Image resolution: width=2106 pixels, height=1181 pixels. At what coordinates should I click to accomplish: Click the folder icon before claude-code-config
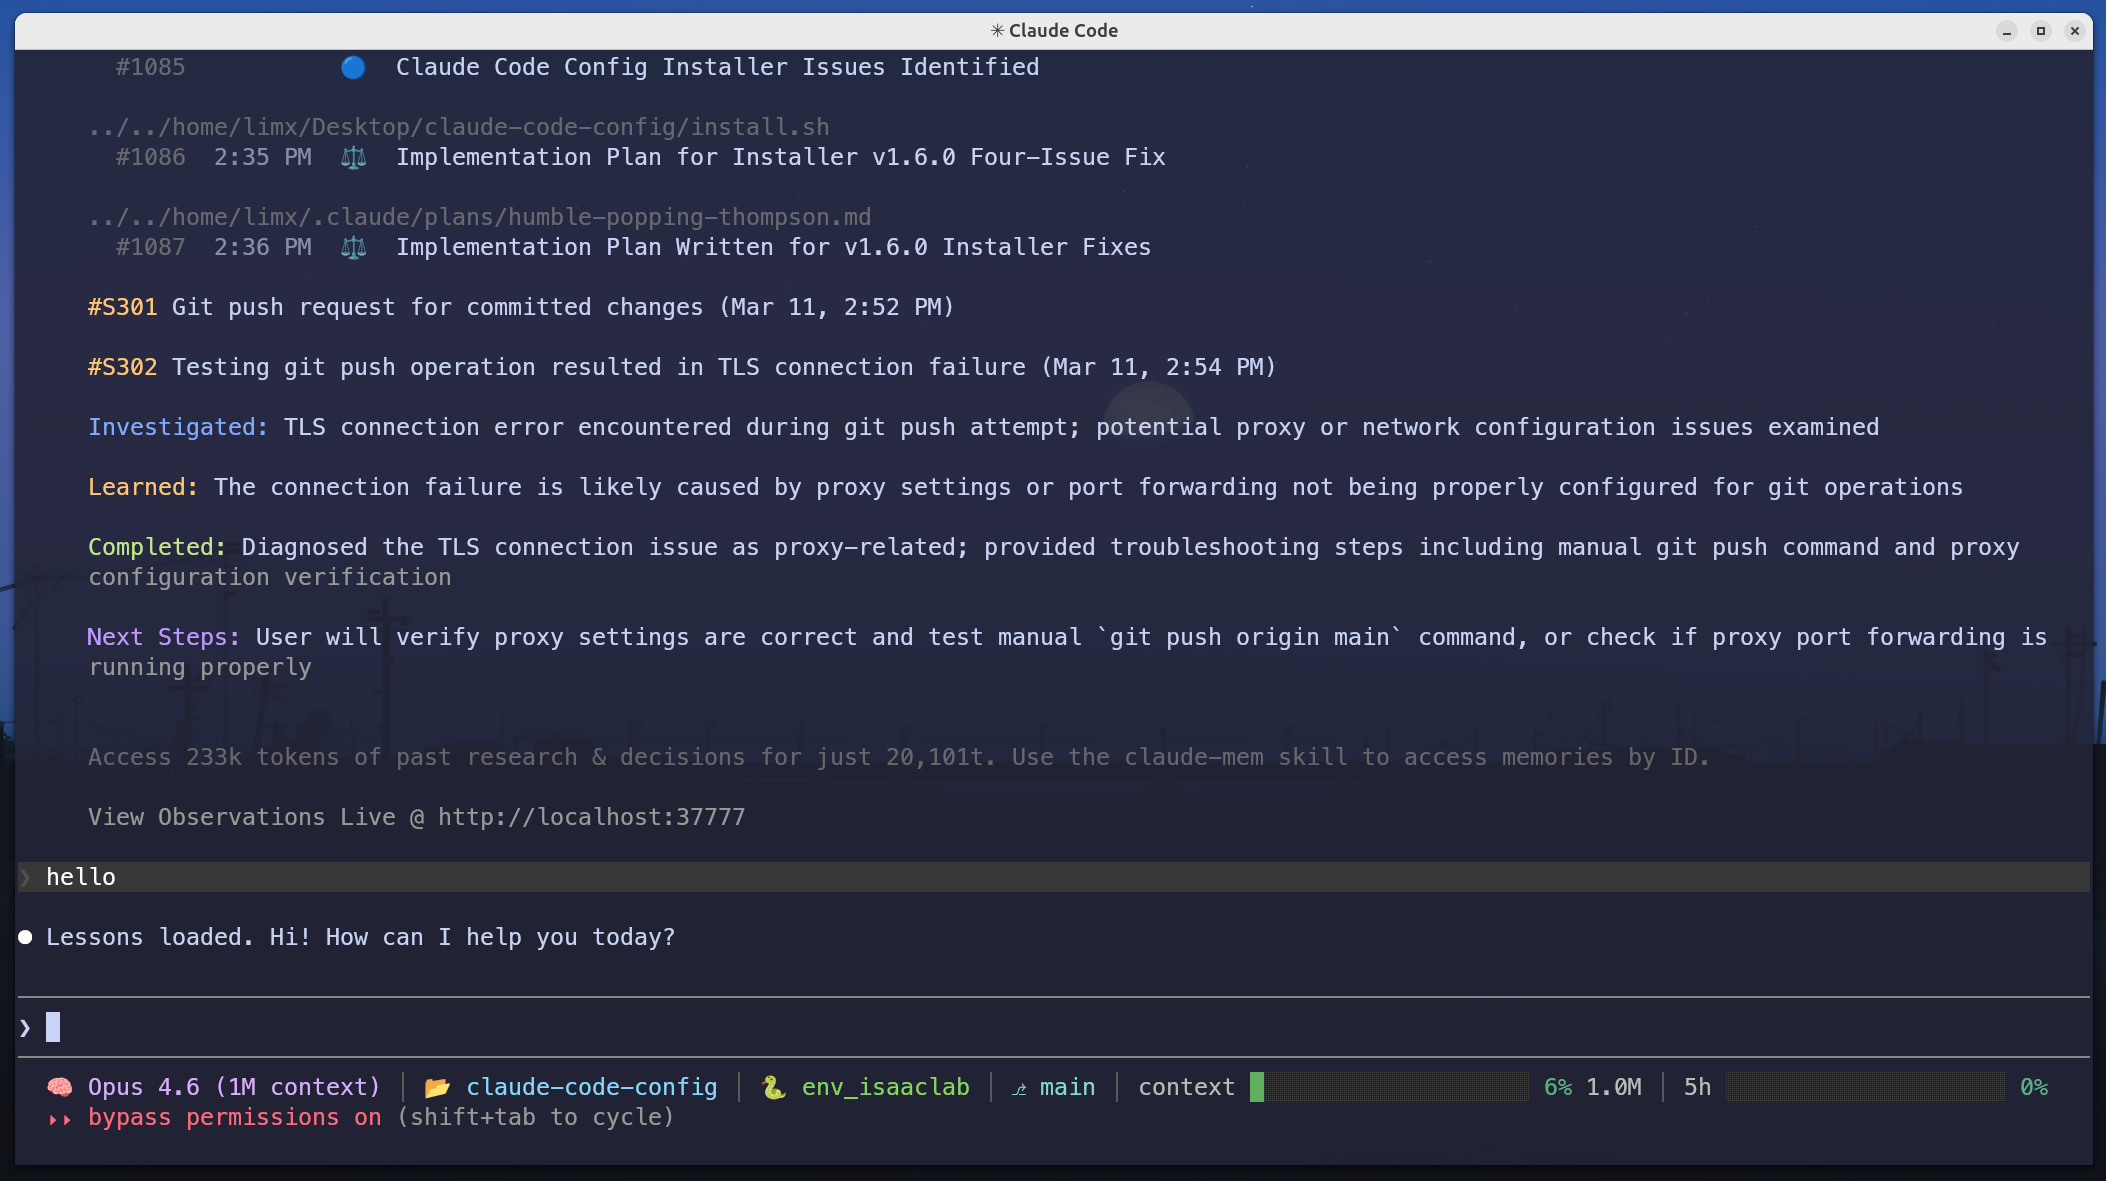coord(437,1087)
